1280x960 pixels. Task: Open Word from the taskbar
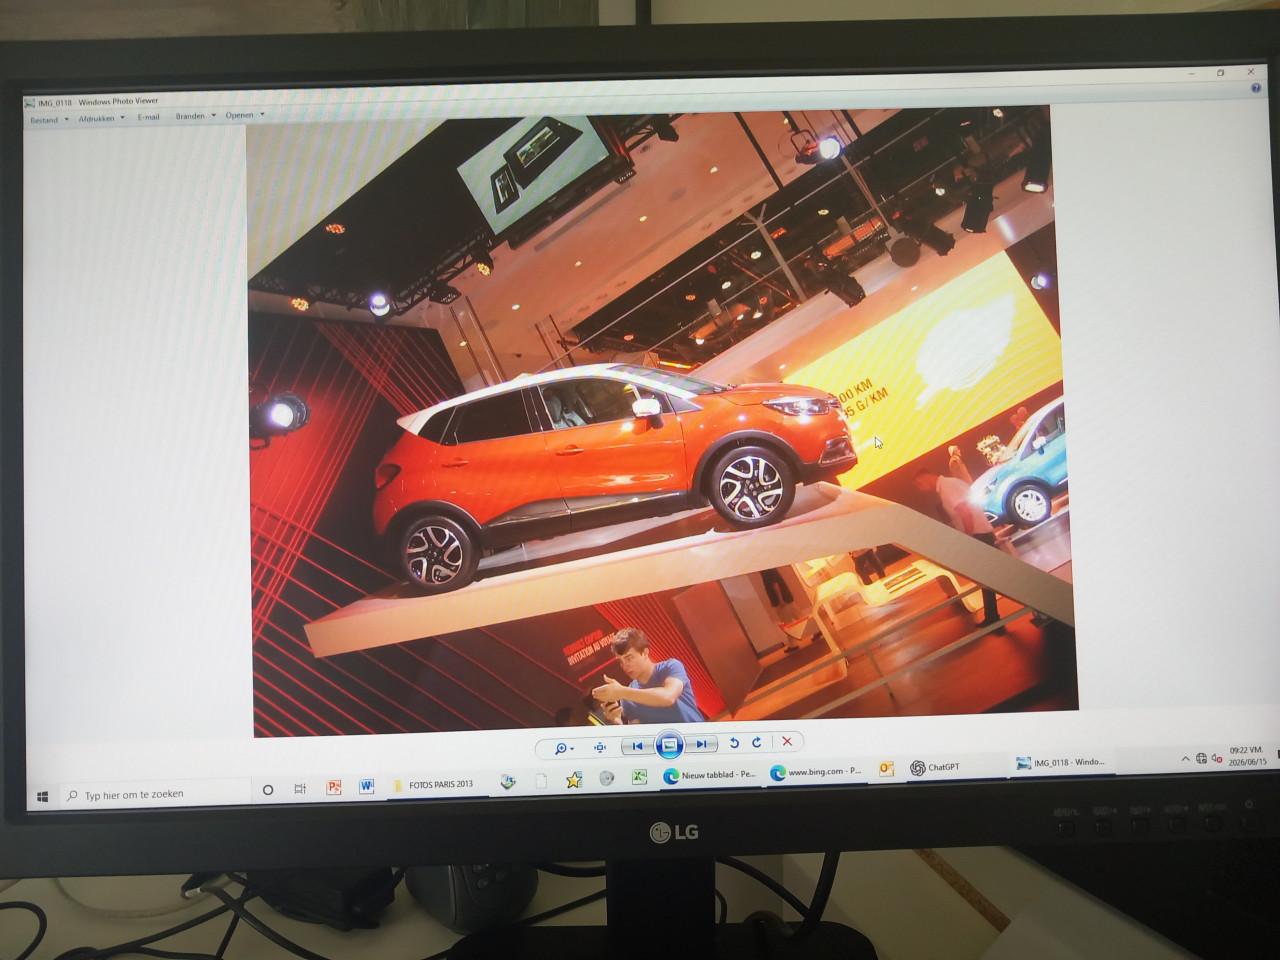pyautogui.click(x=366, y=786)
